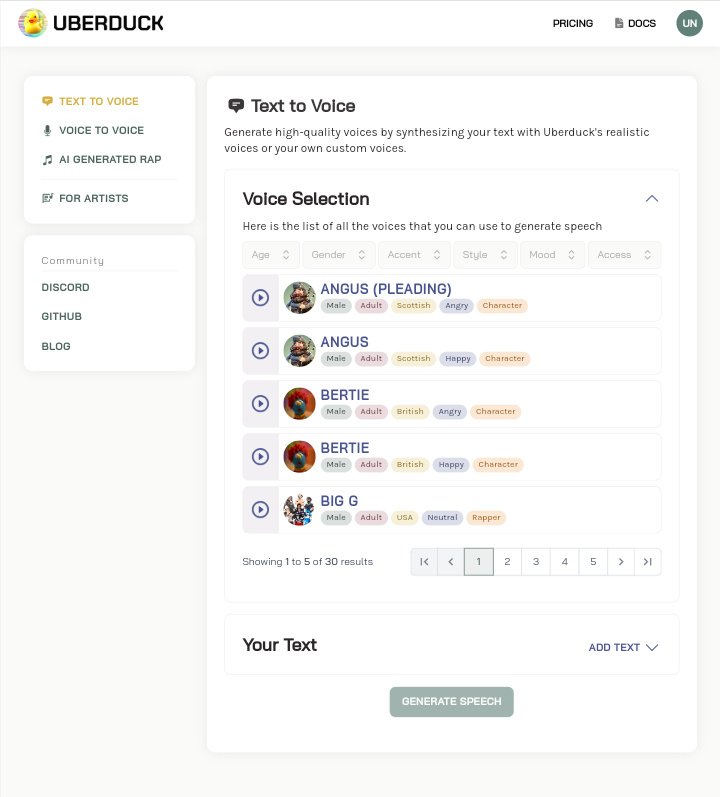720x797 pixels.
Task: Collapse the Voice Selection section
Action: (x=651, y=199)
